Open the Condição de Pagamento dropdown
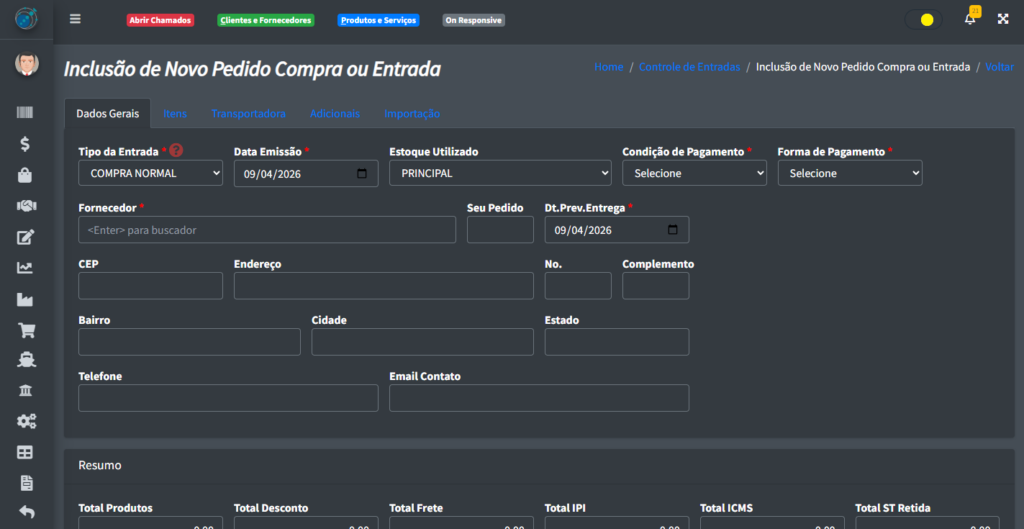Screen dimensions: 1024x529 694,173
